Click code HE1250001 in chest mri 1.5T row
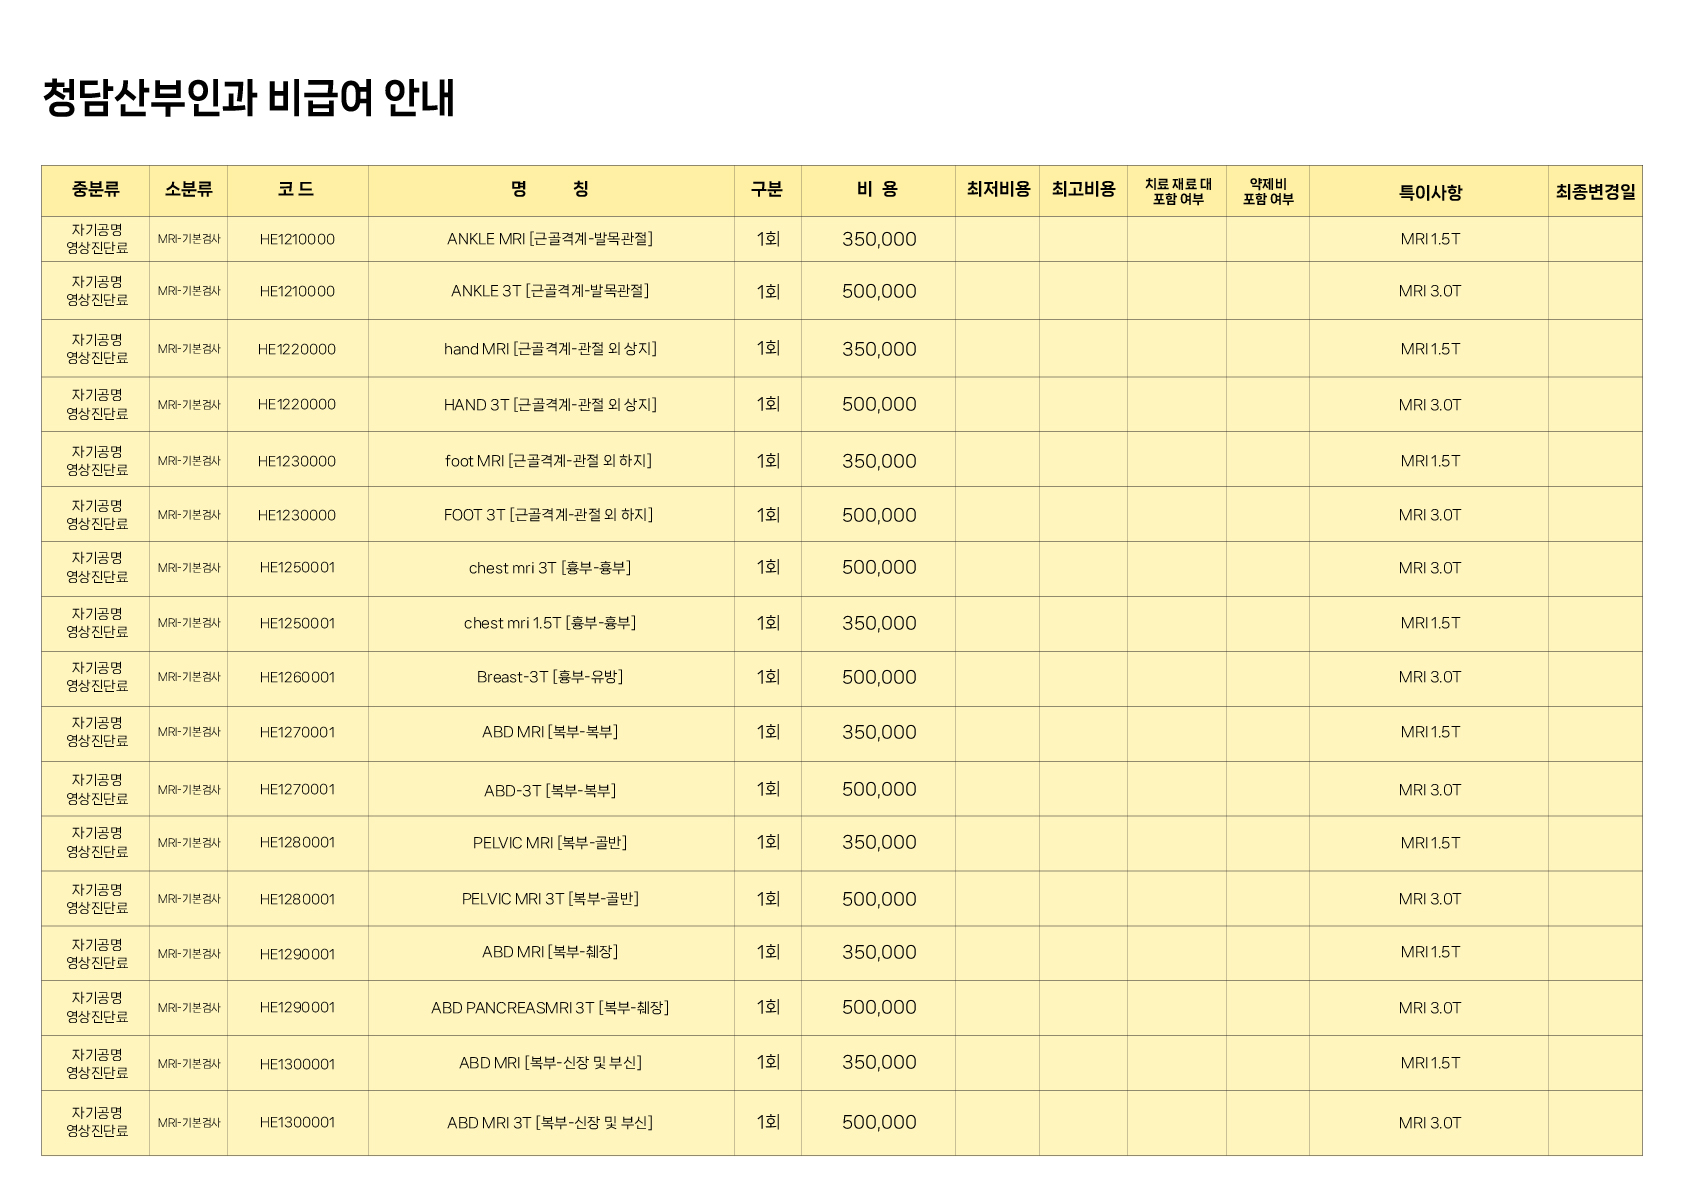The height and width of the screenshot is (1192, 1685). click(297, 623)
